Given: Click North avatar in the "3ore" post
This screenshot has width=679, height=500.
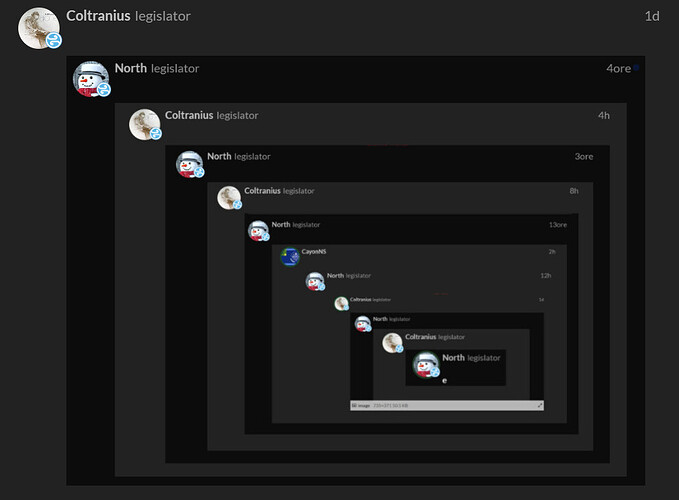Looking at the screenshot, I should [x=189, y=164].
